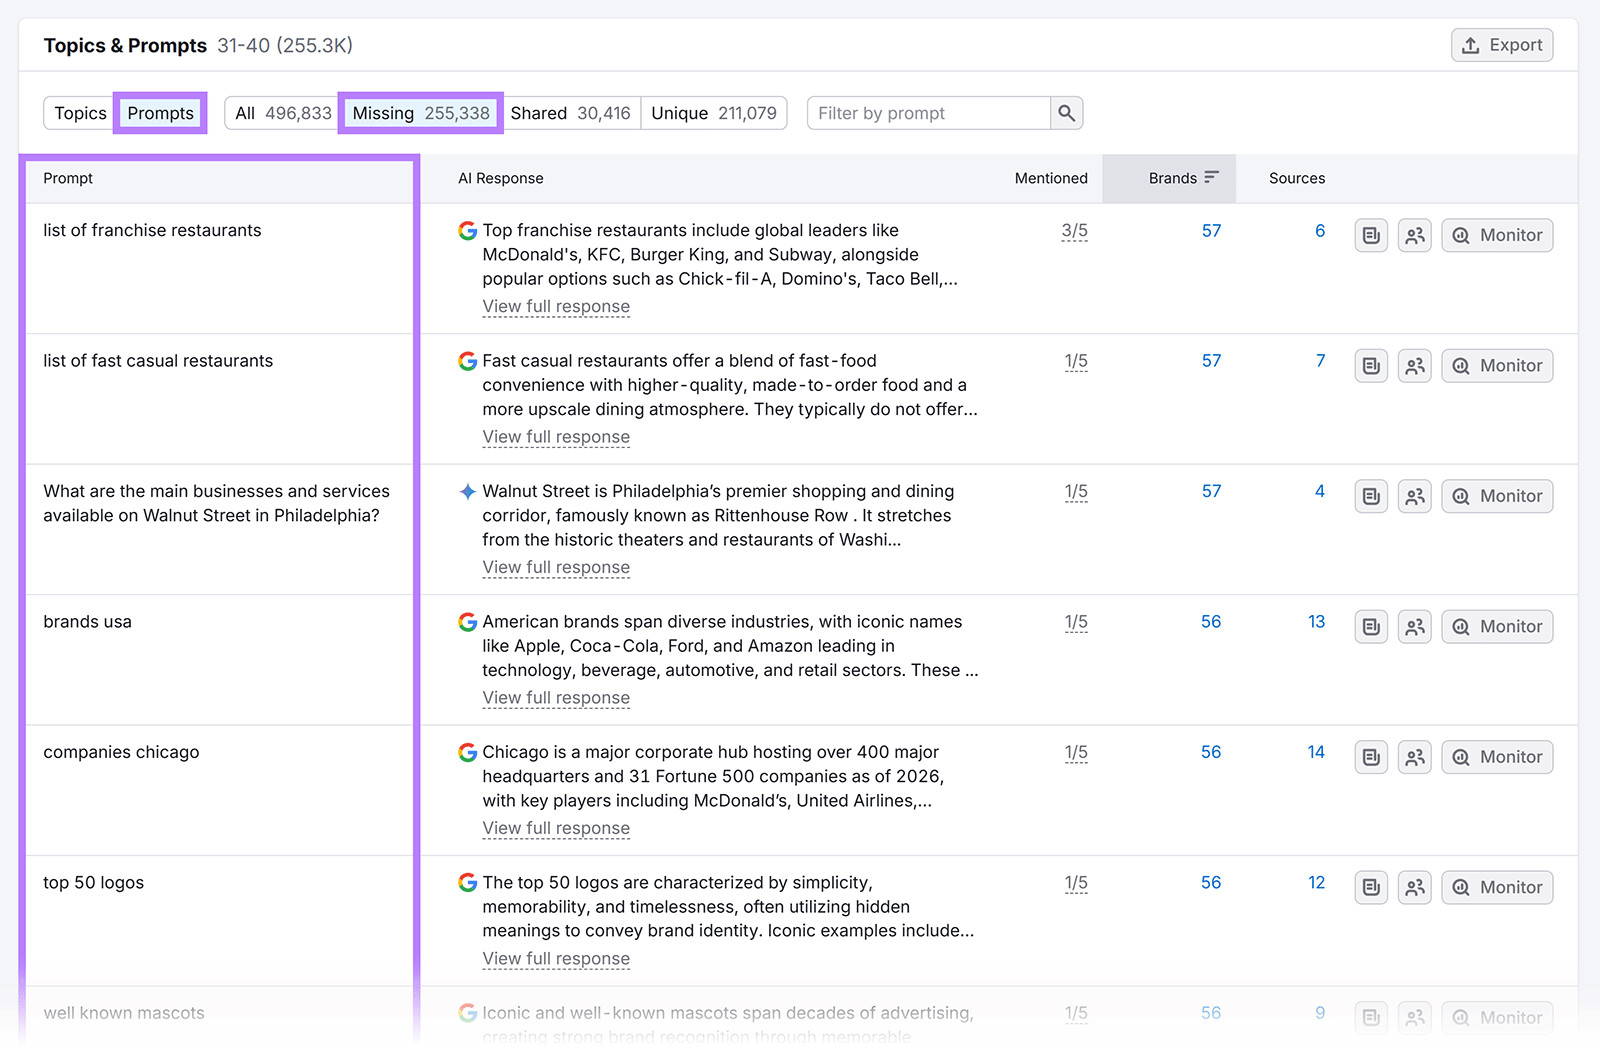Monitor the companies chicago prompt
Image resolution: width=1600 pixels, height=1049 pixels.
pos(1497,757)
